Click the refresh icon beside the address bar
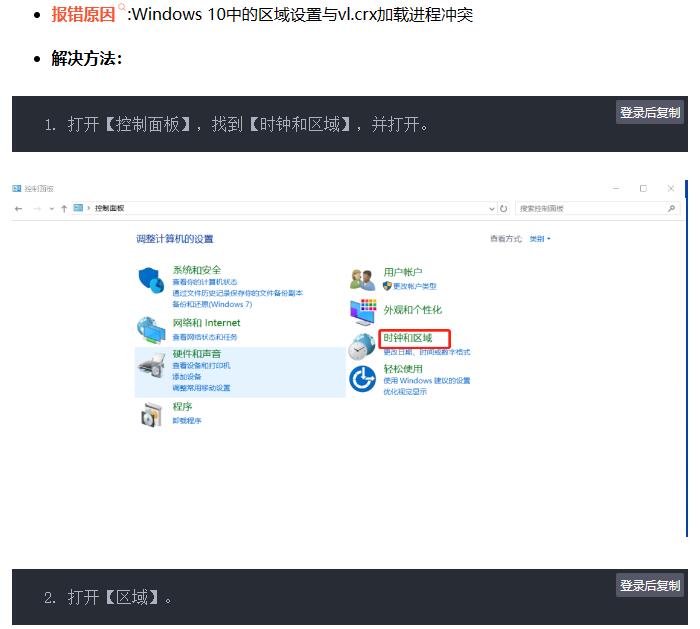The width and height of the screenshot is (700, 629). point(504,208)
